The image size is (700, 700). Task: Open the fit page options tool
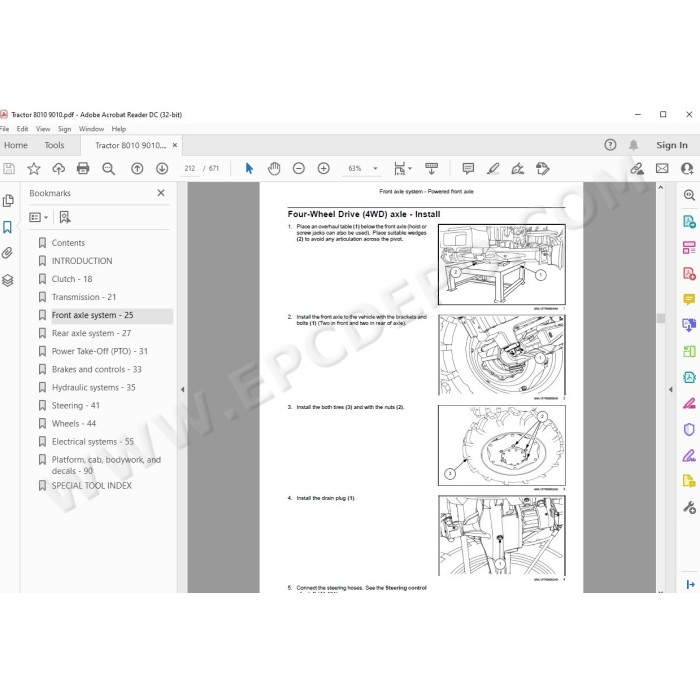402,168
